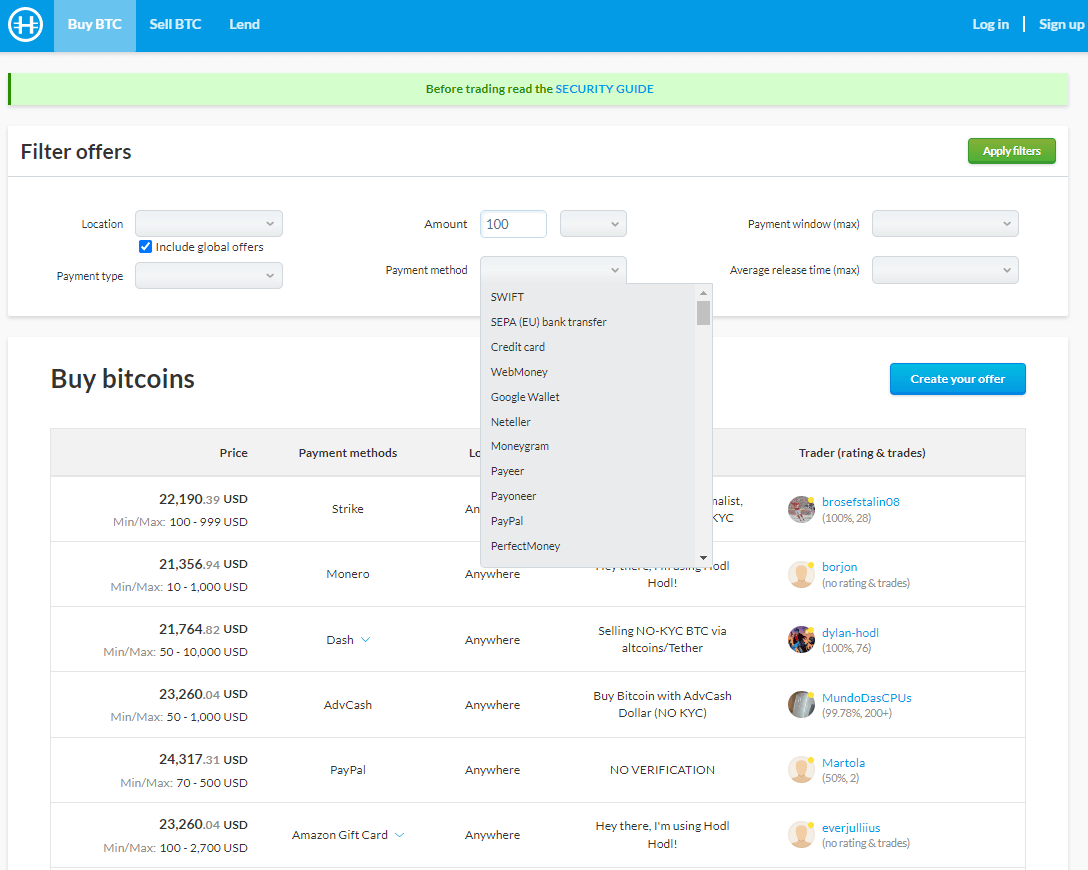
Task: Open the Amount currency dropdown
Action: coord(593,223)
